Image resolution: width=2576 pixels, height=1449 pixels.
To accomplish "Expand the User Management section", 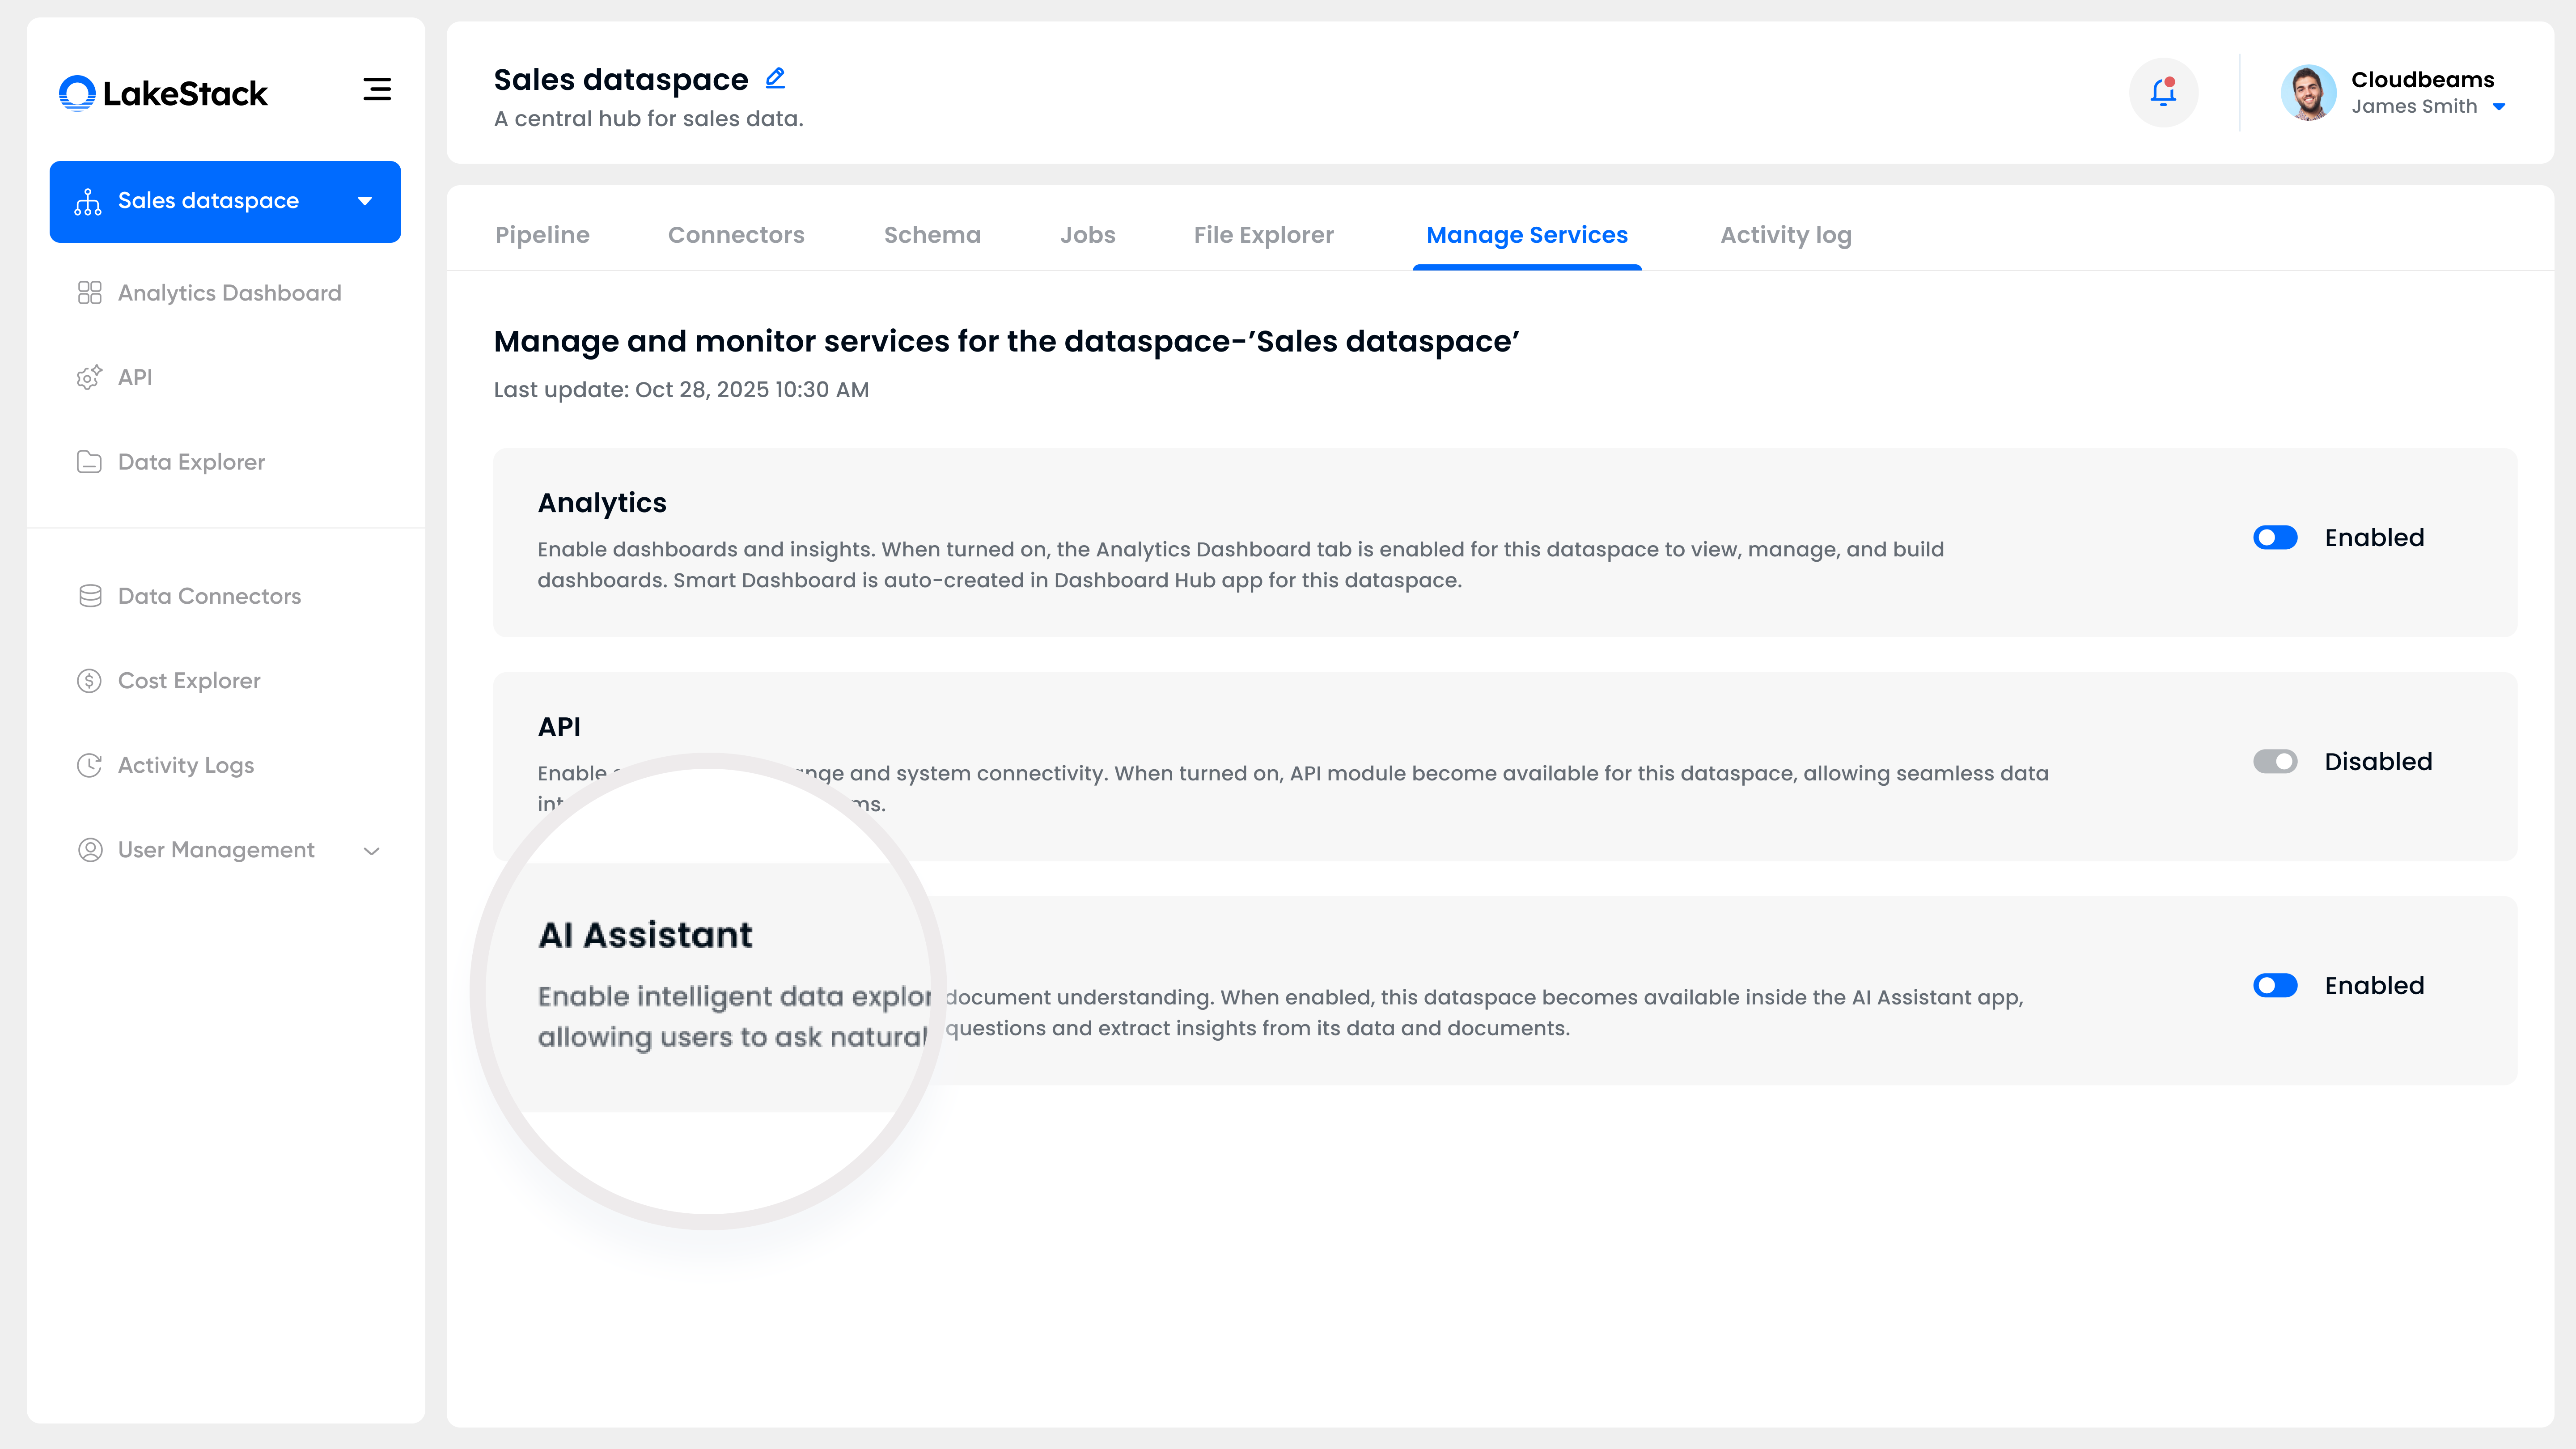I will click(371, 851).
